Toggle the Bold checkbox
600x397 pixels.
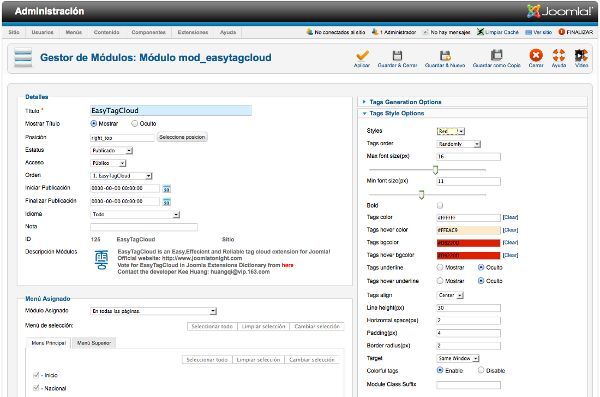tap(440, 205)
